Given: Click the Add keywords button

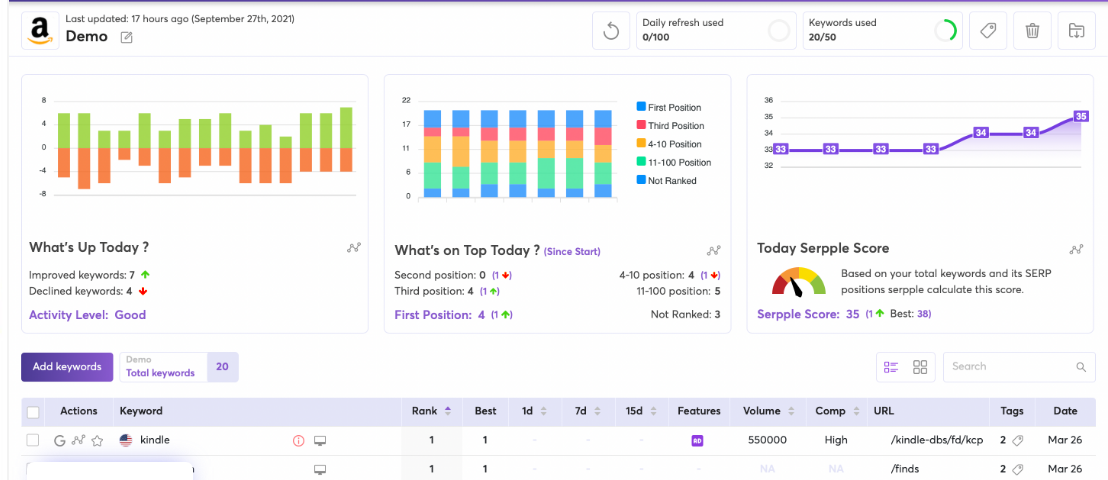Looking at the screenshot, I should tap(67, 367).
